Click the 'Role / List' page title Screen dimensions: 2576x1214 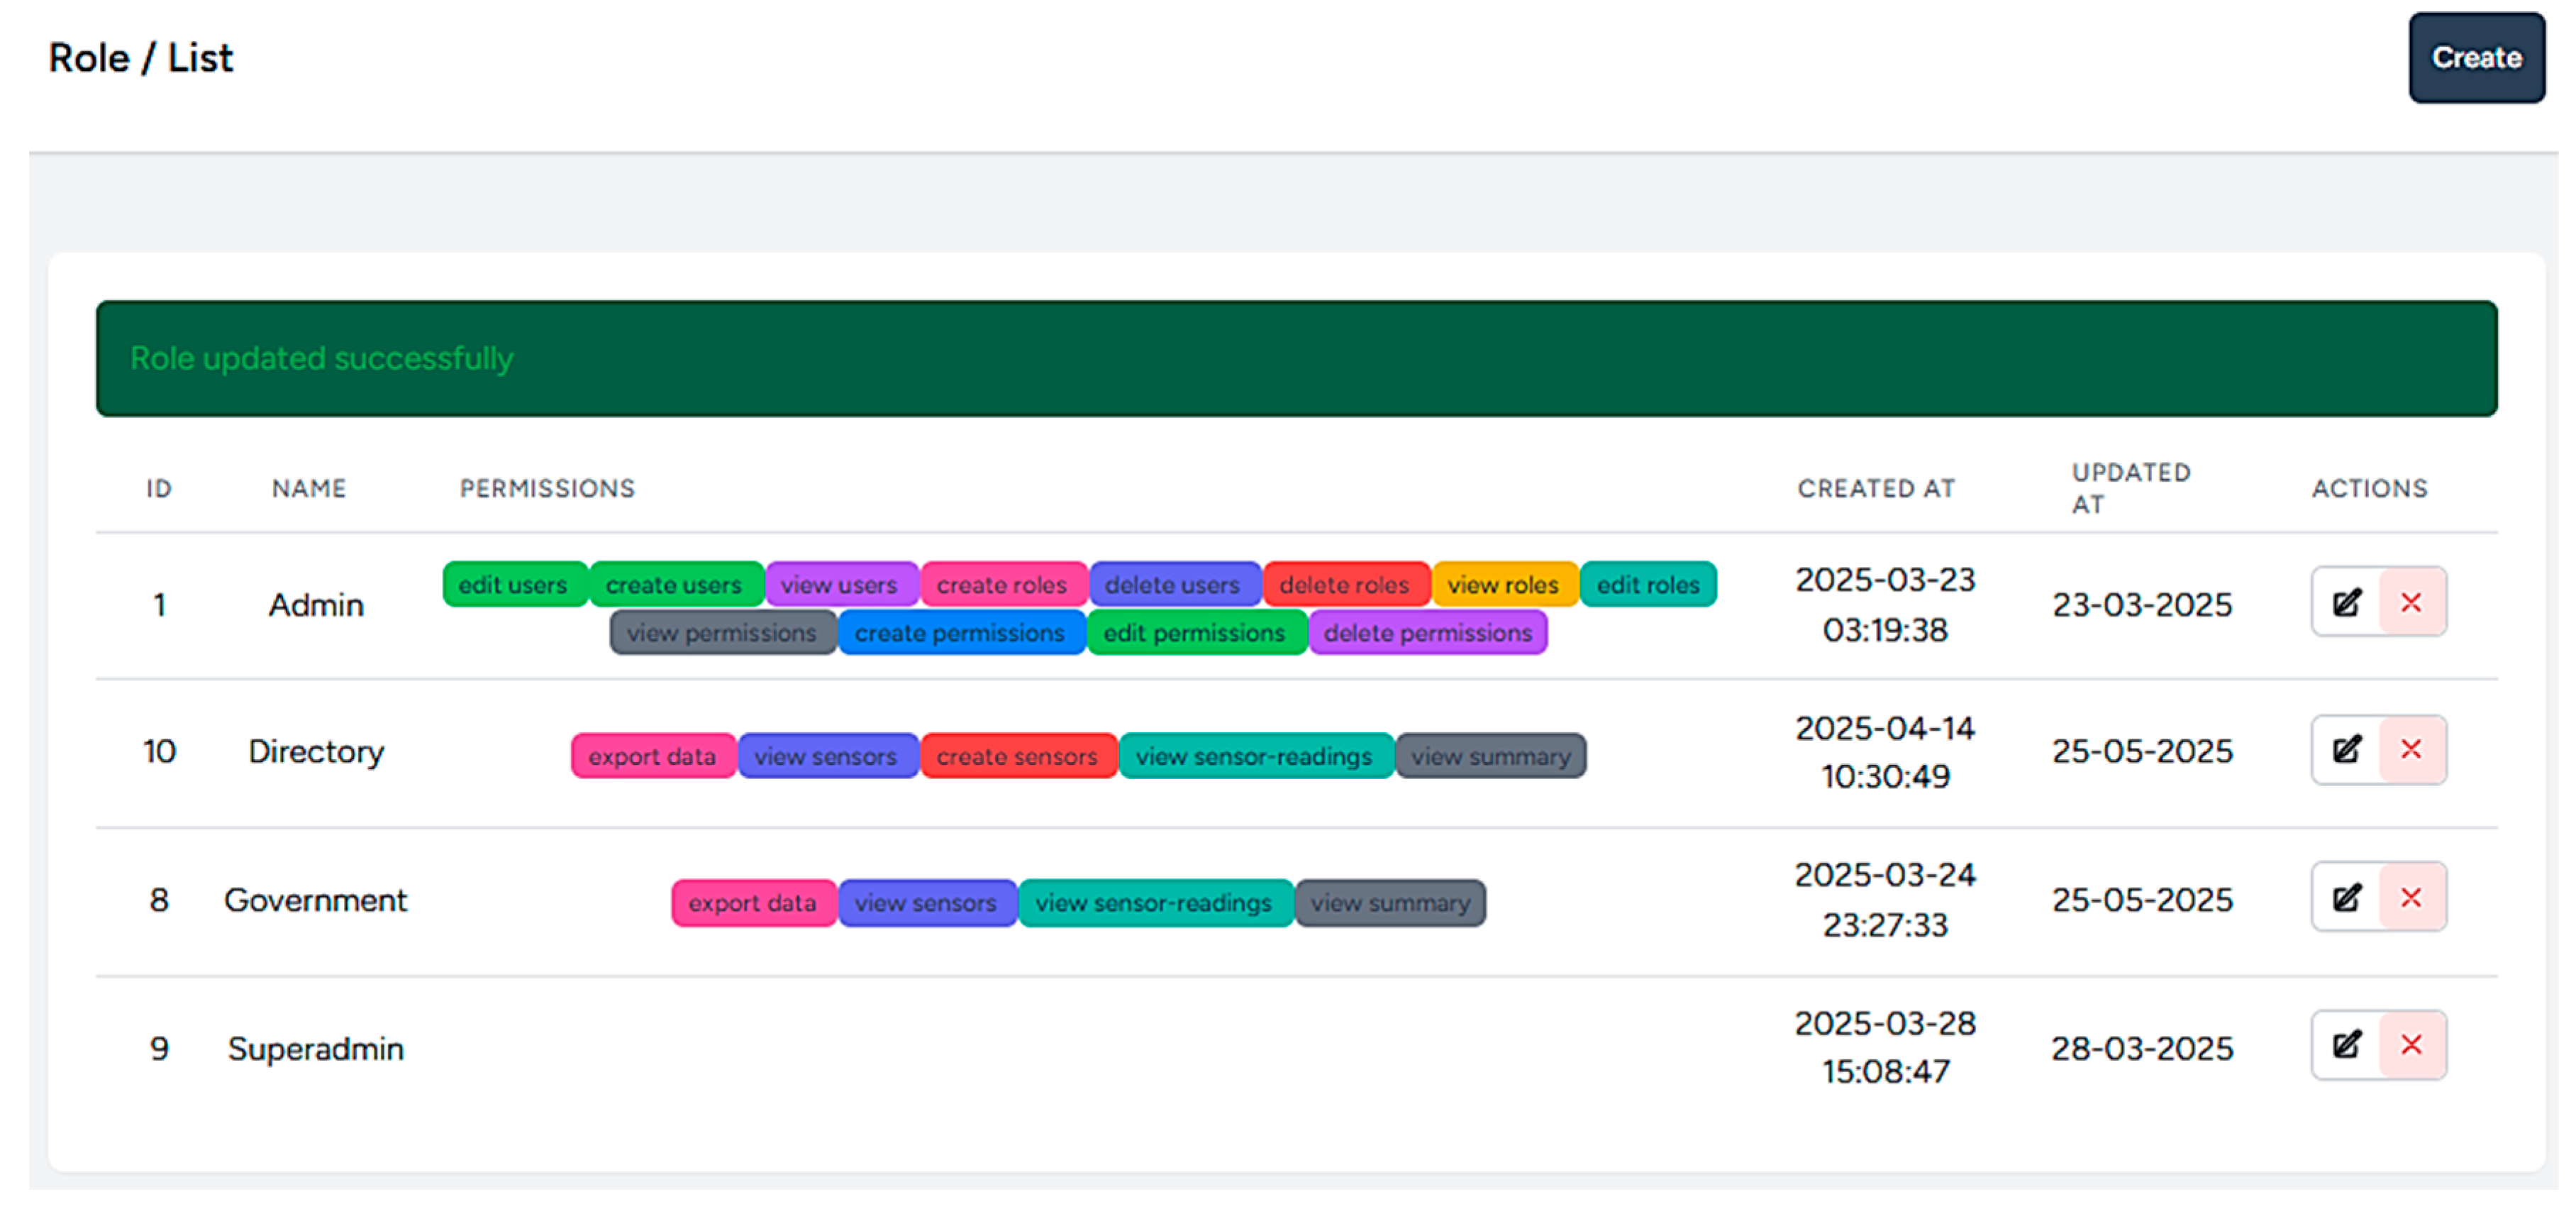pyautogui.click(x=141, y=58)
